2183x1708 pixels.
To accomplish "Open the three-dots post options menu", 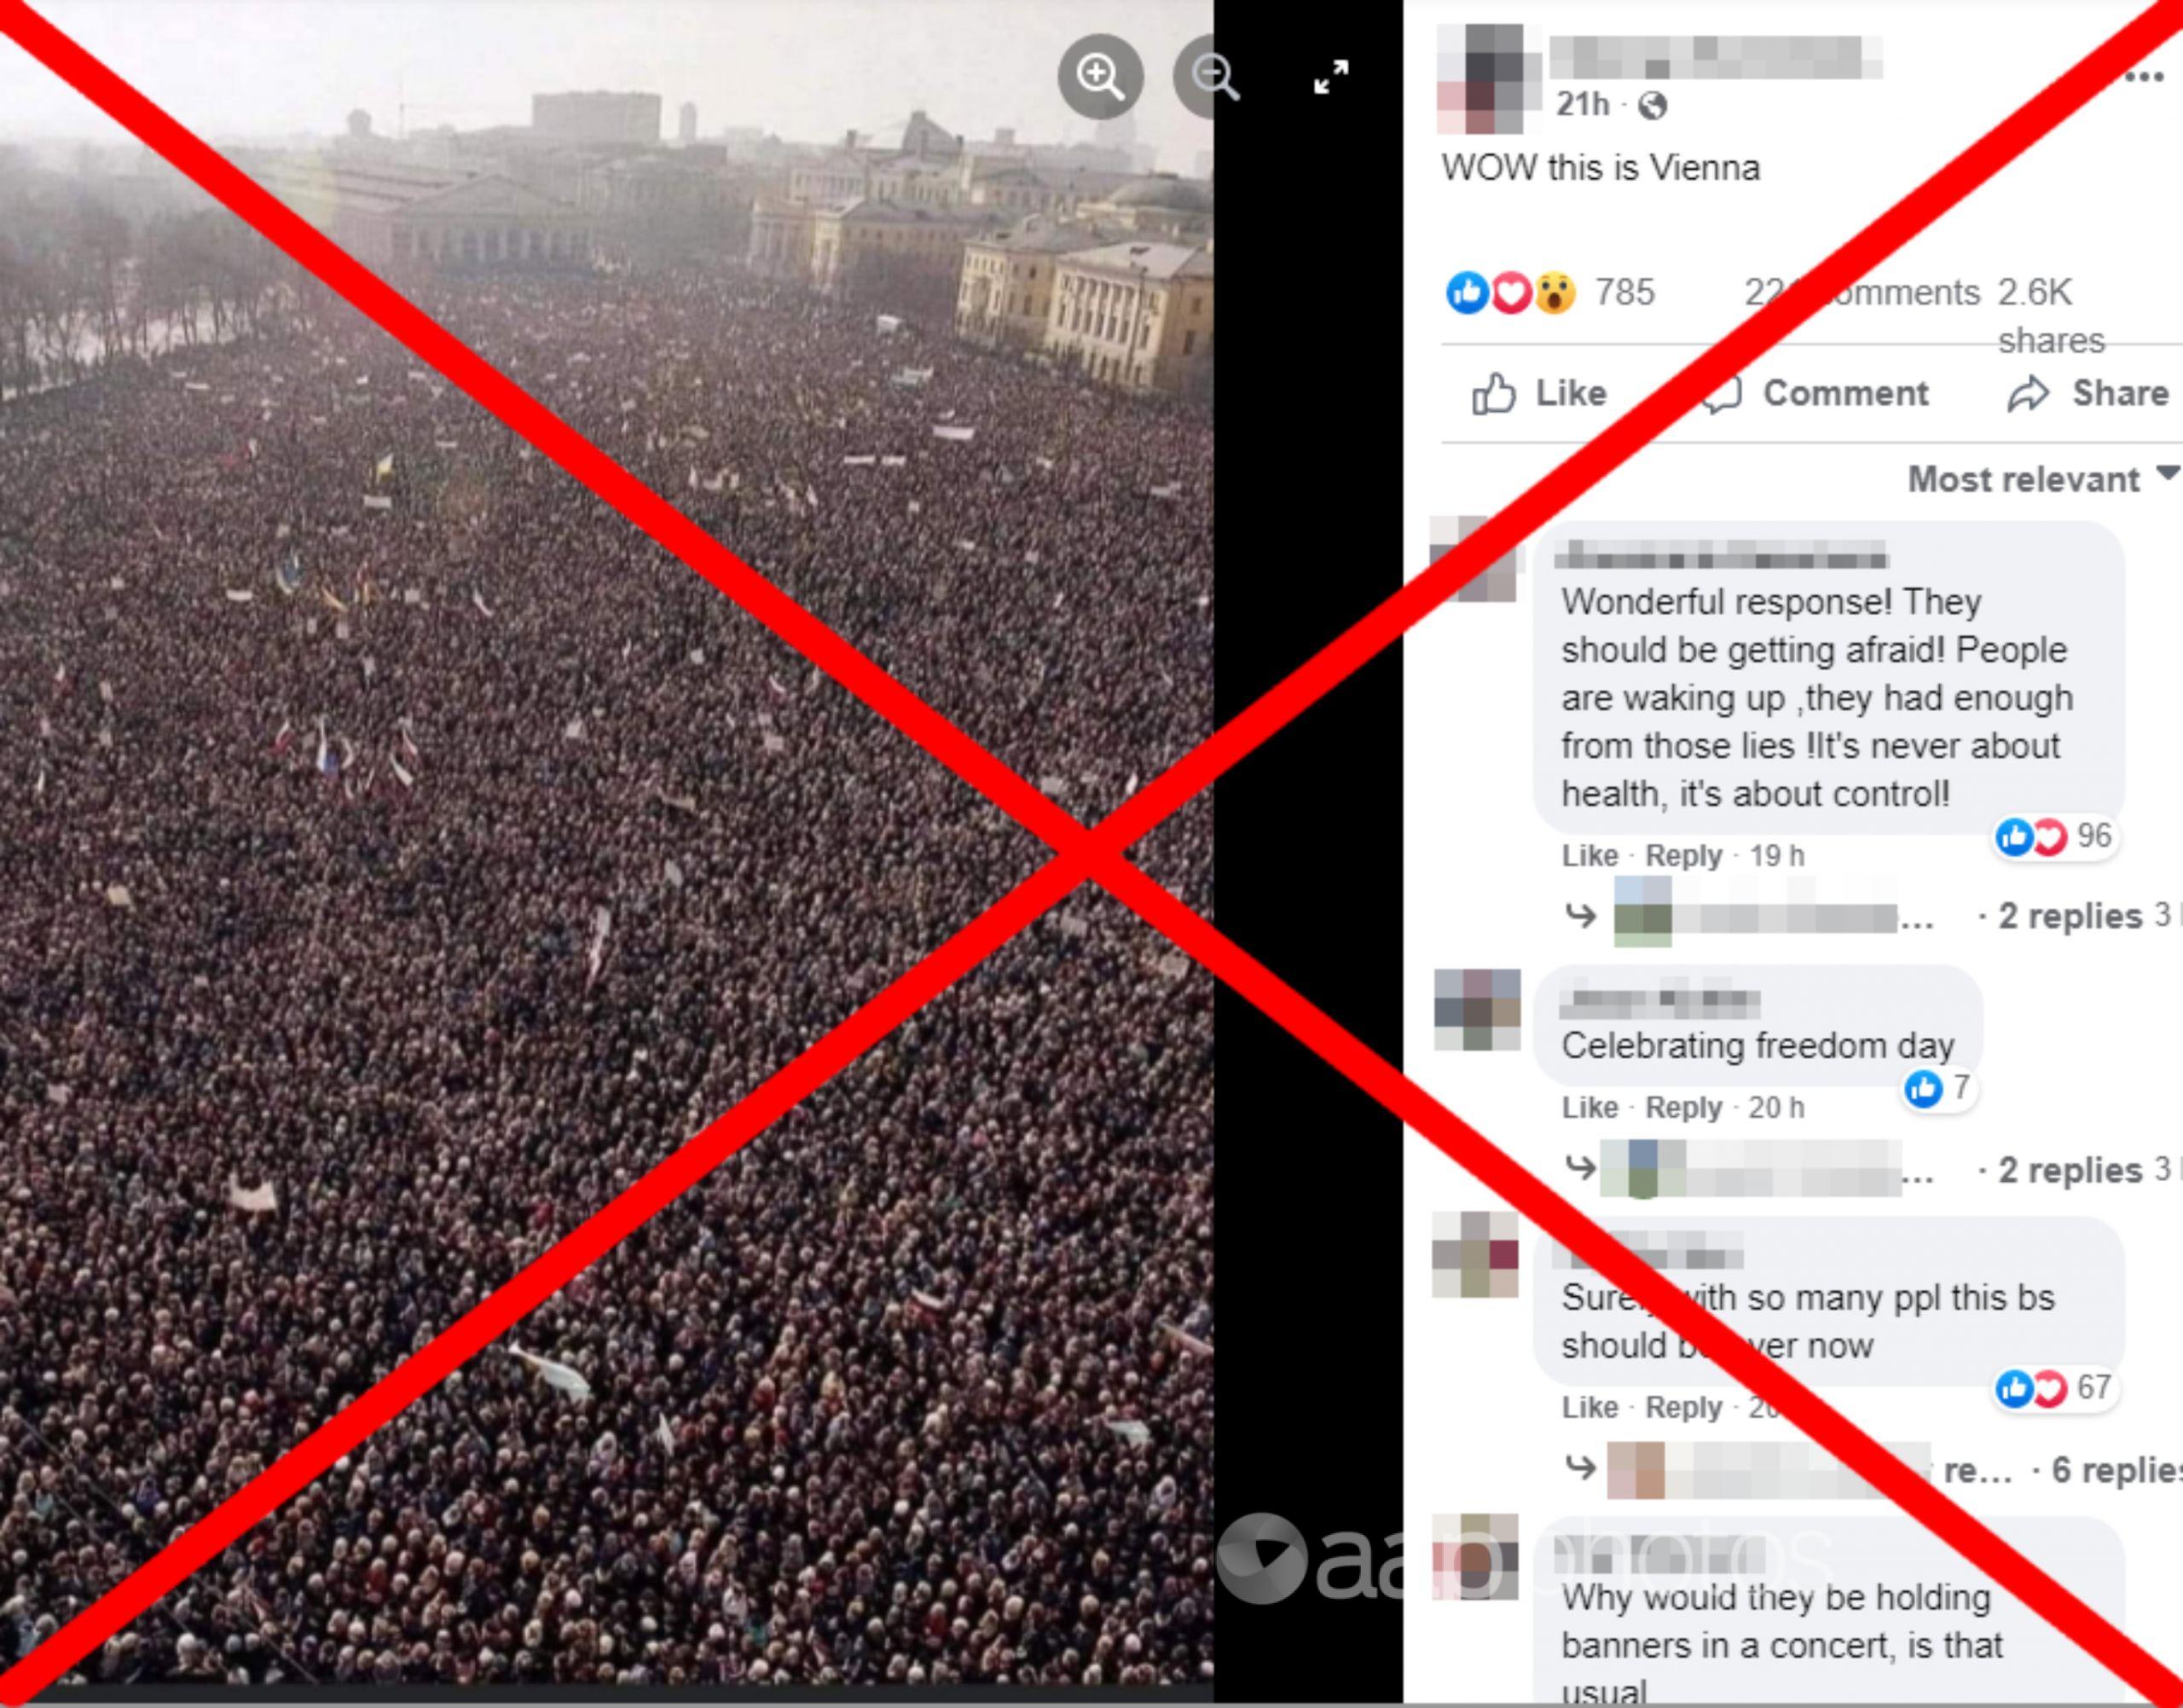I will pos(2143,77).
